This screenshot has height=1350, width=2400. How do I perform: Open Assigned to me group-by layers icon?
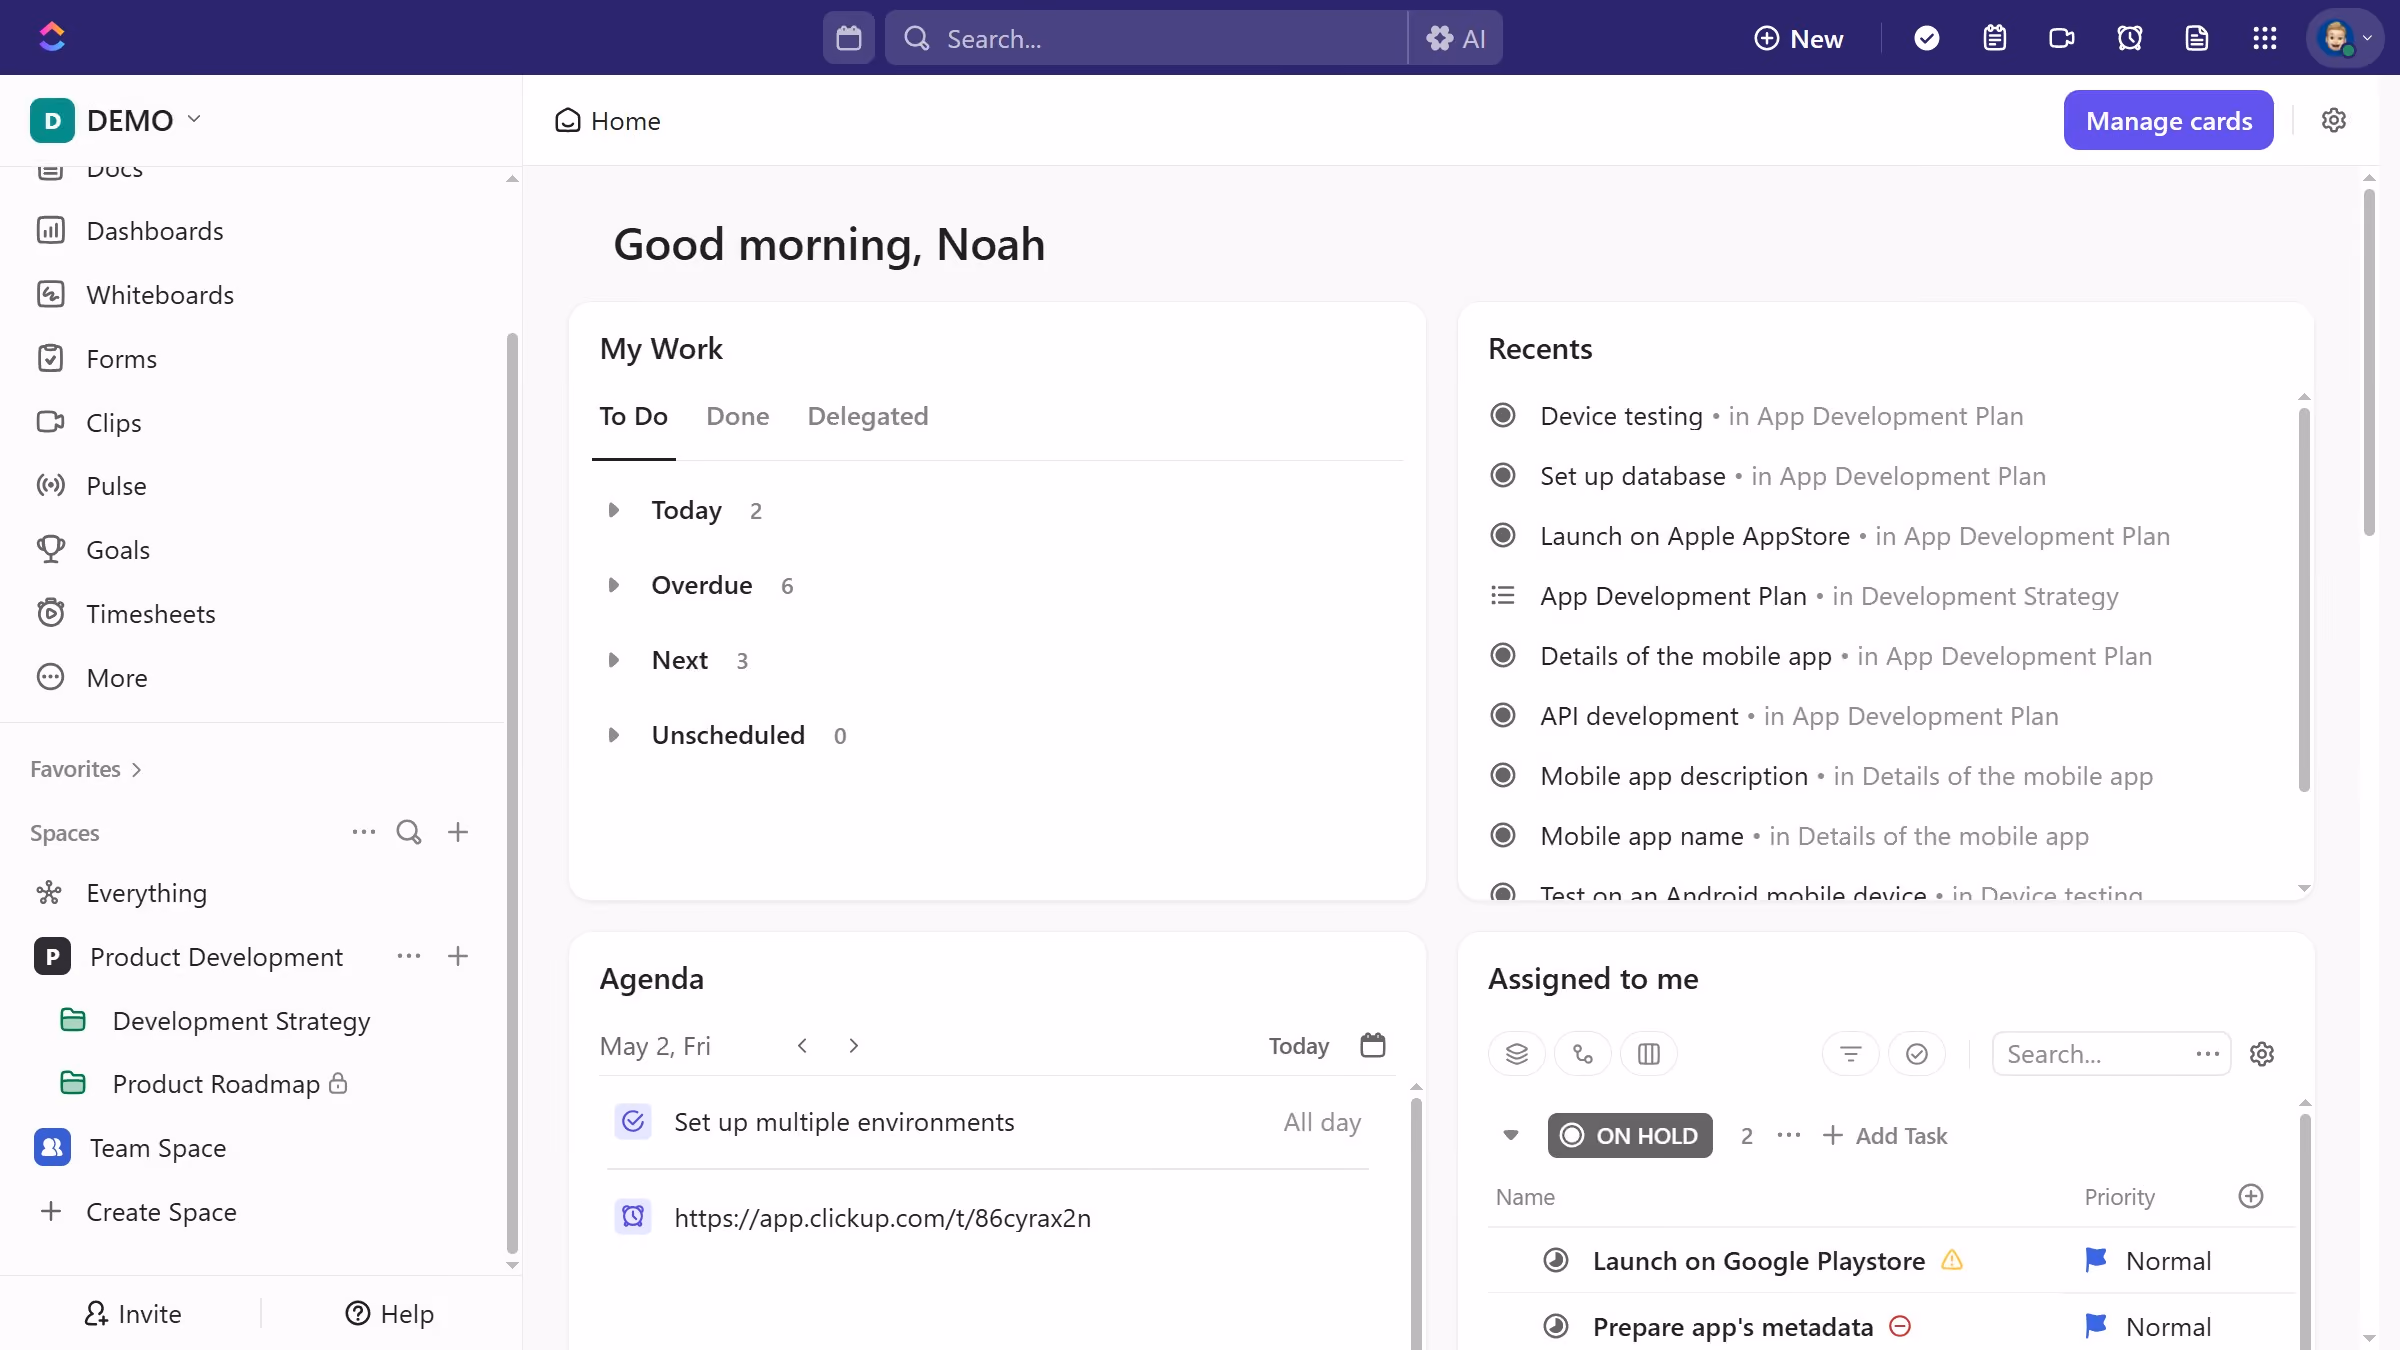coord(1517,1054)
